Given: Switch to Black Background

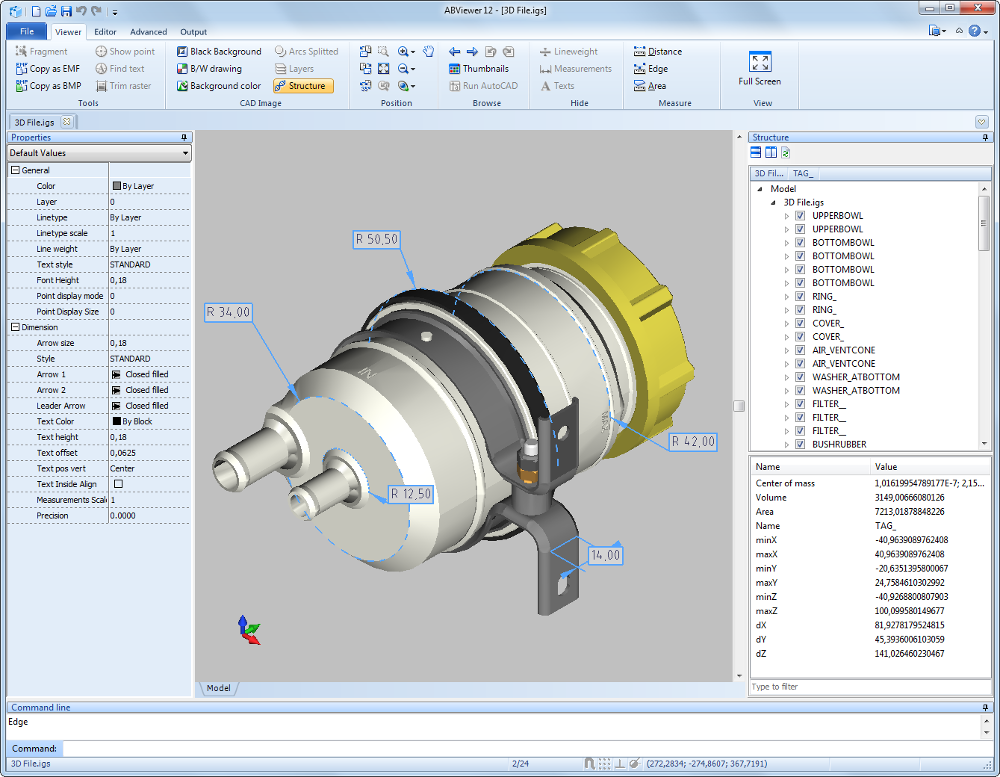Looking at the screenshot, I should pyautogui.click(x=219, y=52).
